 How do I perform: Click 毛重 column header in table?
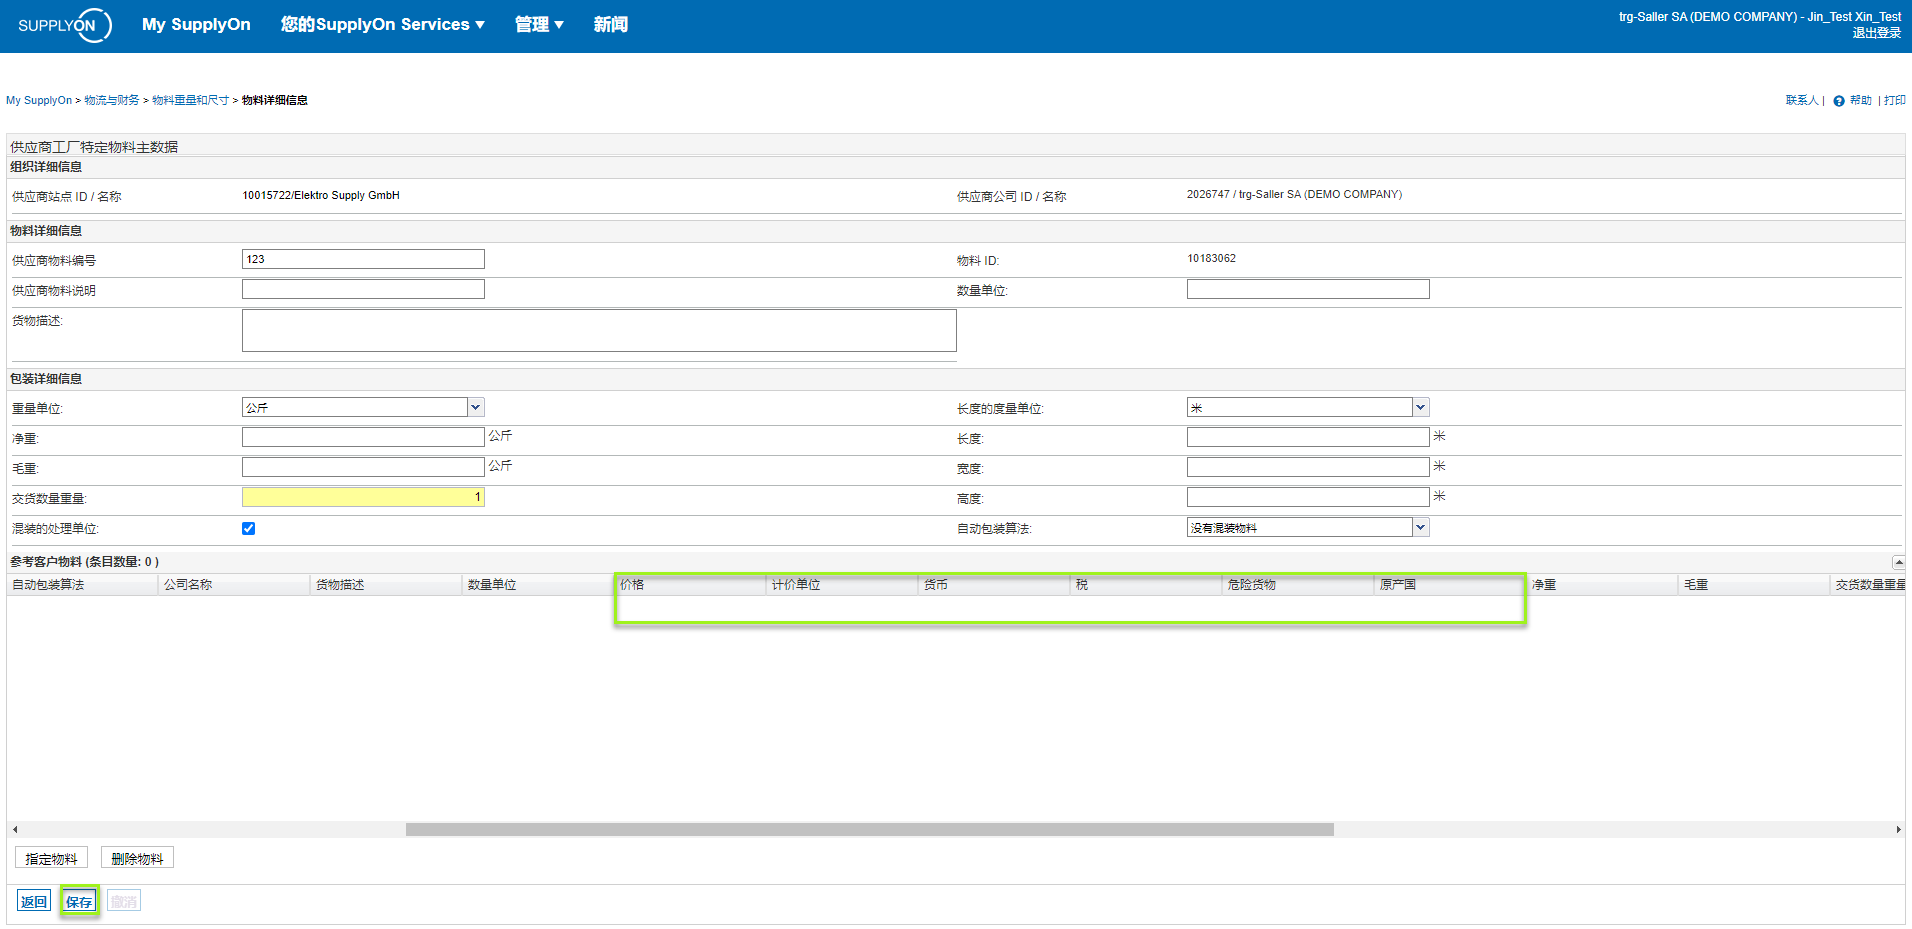point(1754,584)
